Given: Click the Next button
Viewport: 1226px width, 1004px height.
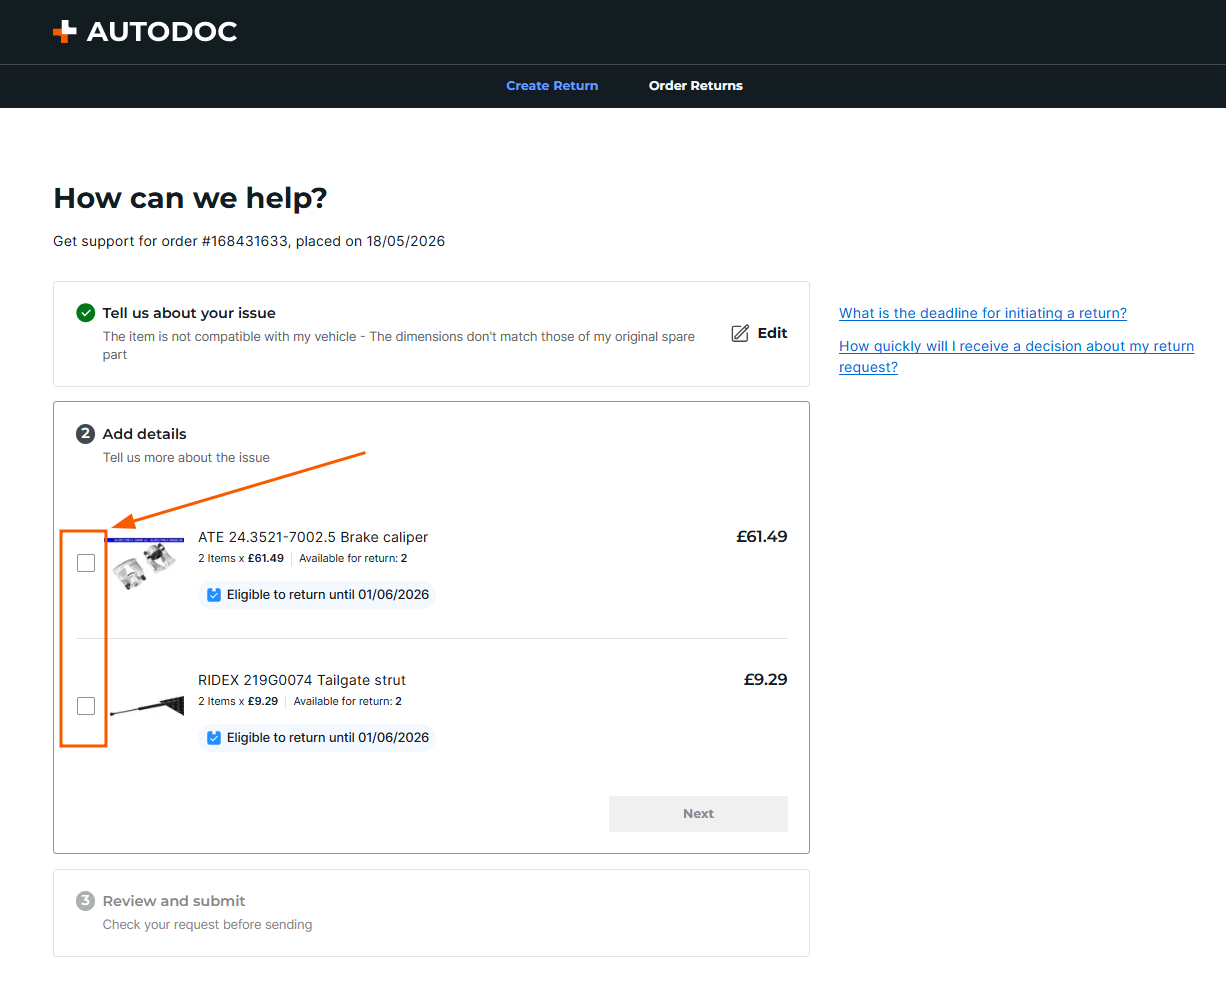Looking at the screenshot, I should [x=698, y=814].
